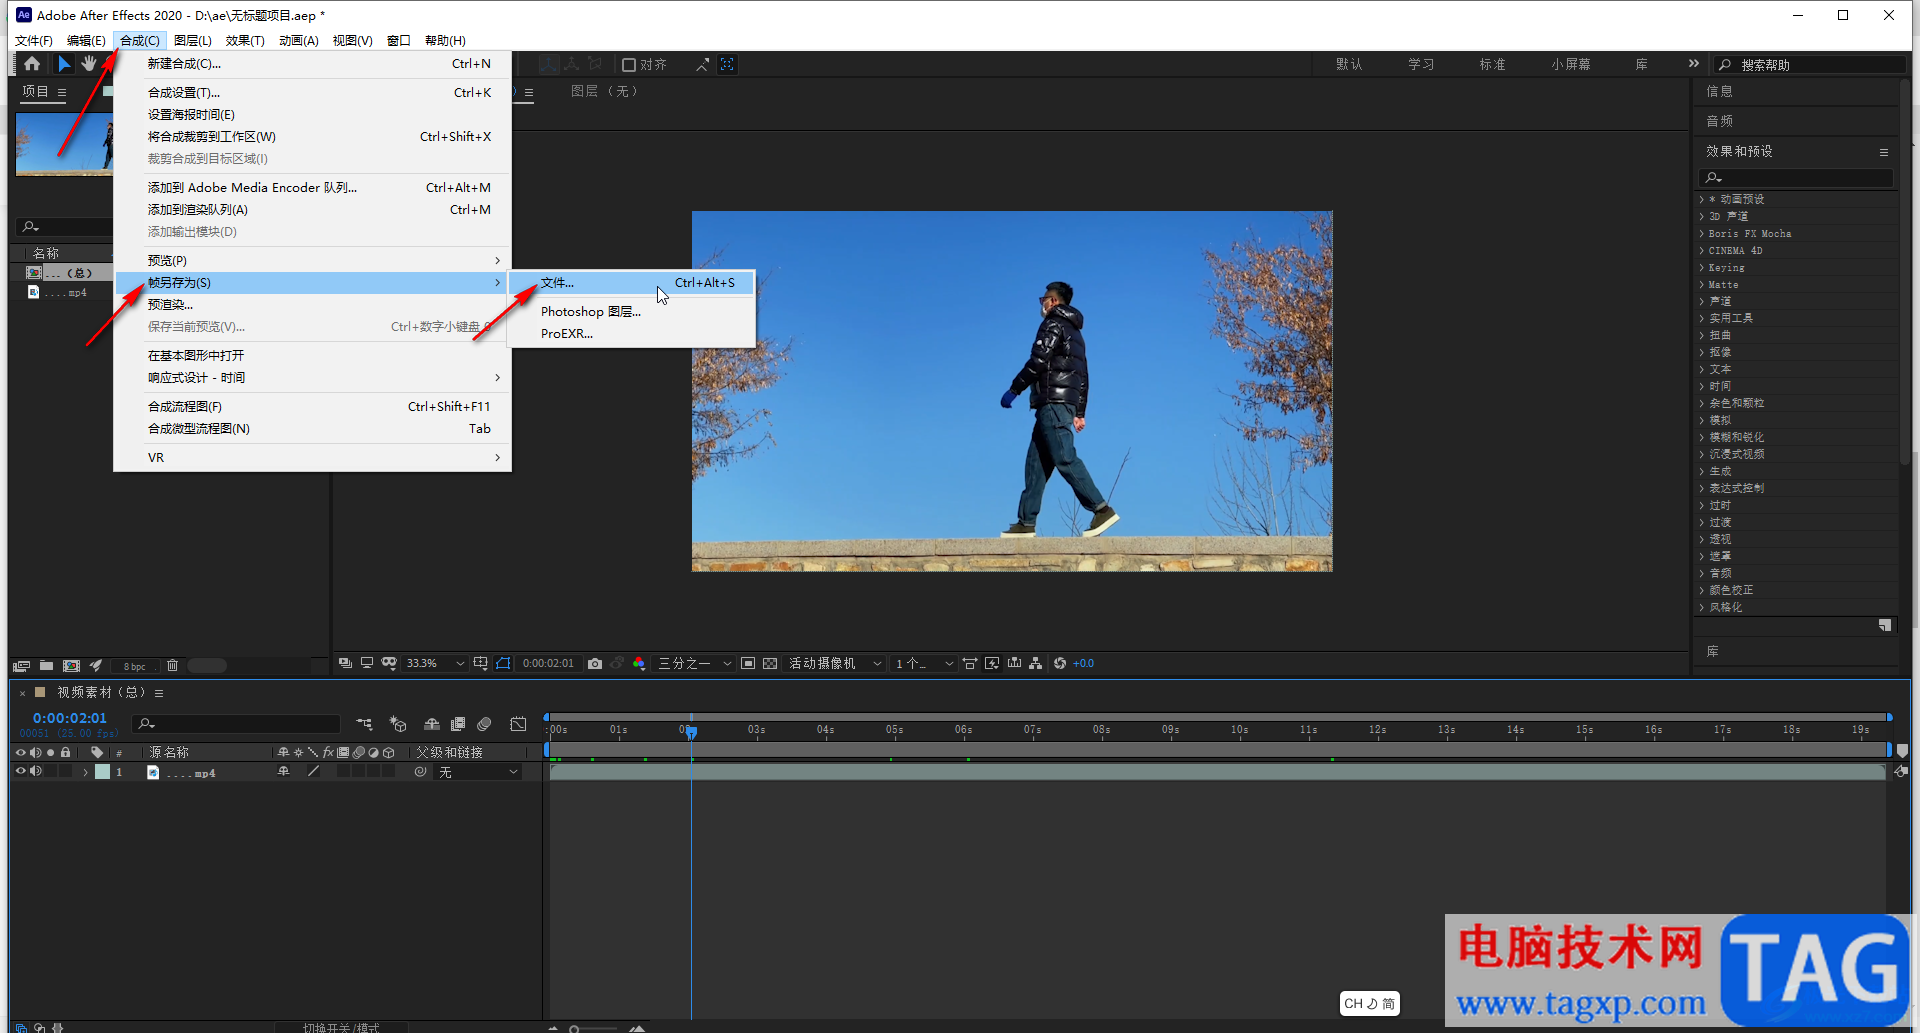Click the frame blending icon in timeline

pos(458,724)
